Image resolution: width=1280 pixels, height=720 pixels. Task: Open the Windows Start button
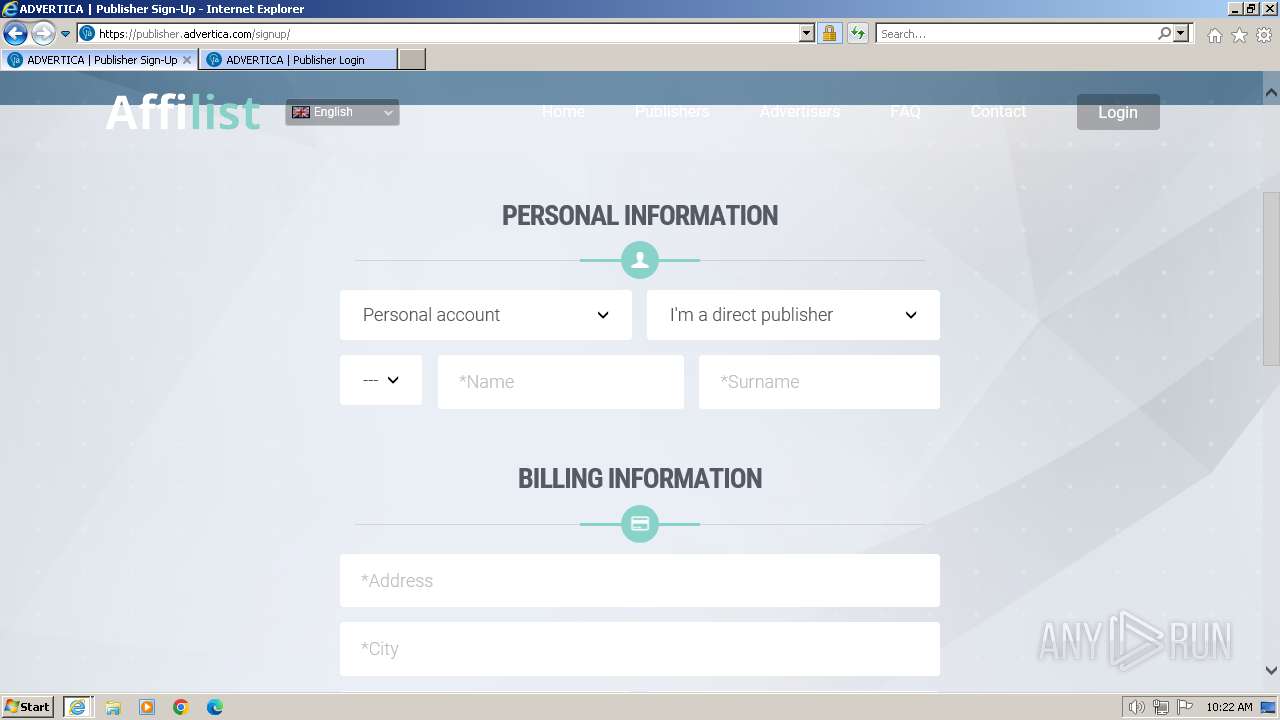click(x=28, y=707)
